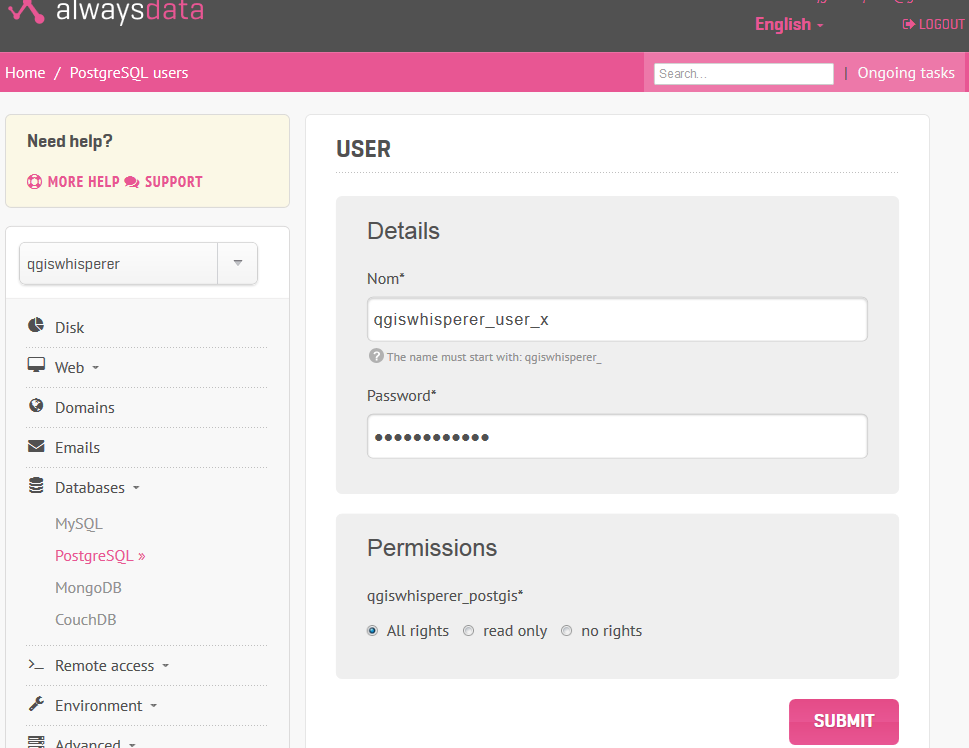Image resolution: width=969 pixels, height=748 pixels.
Task: Click the alwaysdata logo icon
Action: tap(27, 10)
